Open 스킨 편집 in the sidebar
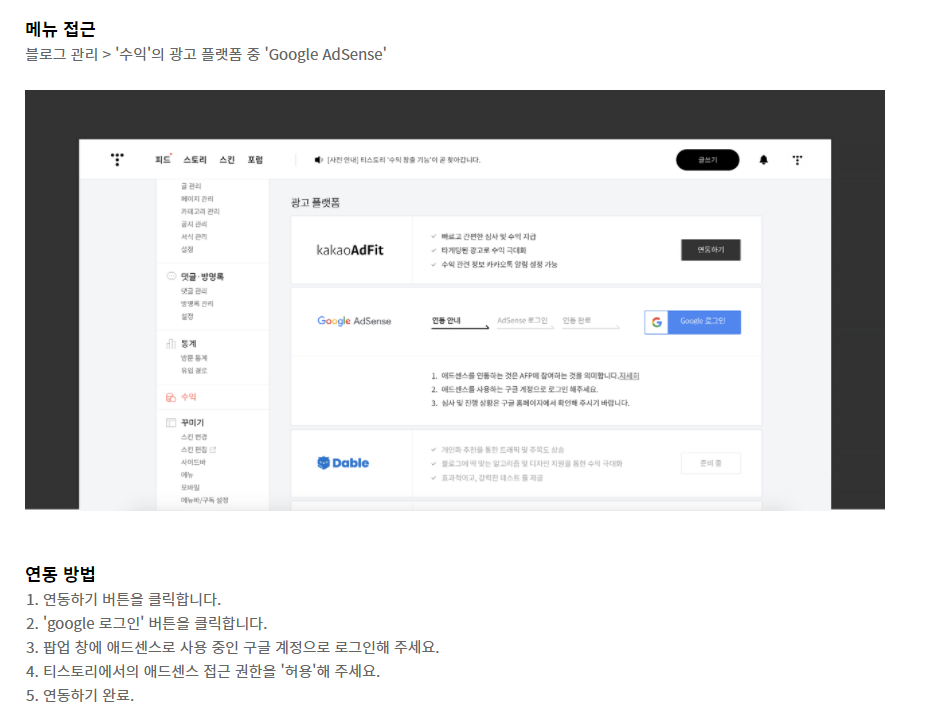The height and width of the screenshot is (722, 944). click(x=194, y=450)
